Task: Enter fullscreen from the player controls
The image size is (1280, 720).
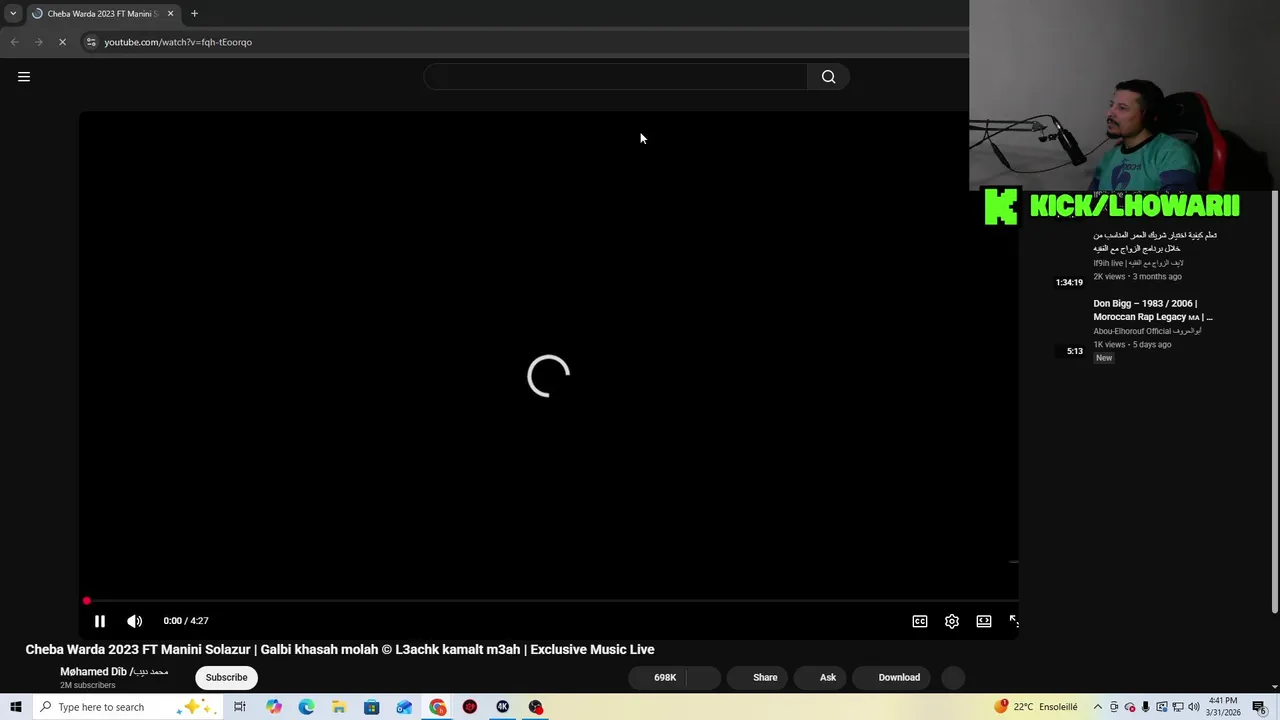Action: 1013,621
